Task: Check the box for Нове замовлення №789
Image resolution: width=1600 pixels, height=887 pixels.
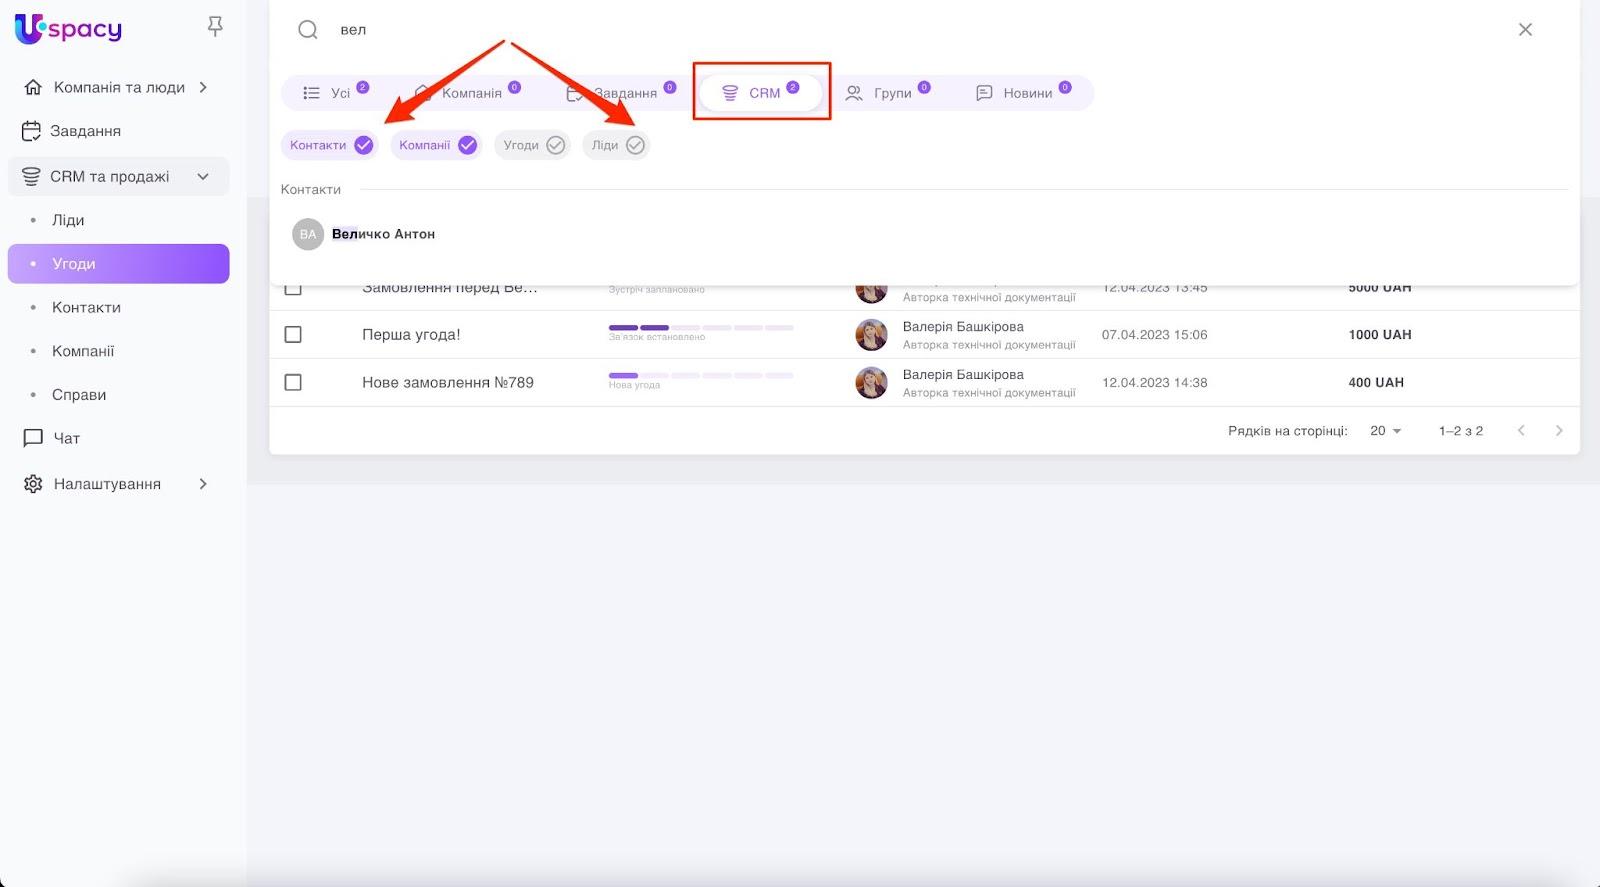Action: click(293, 383)
